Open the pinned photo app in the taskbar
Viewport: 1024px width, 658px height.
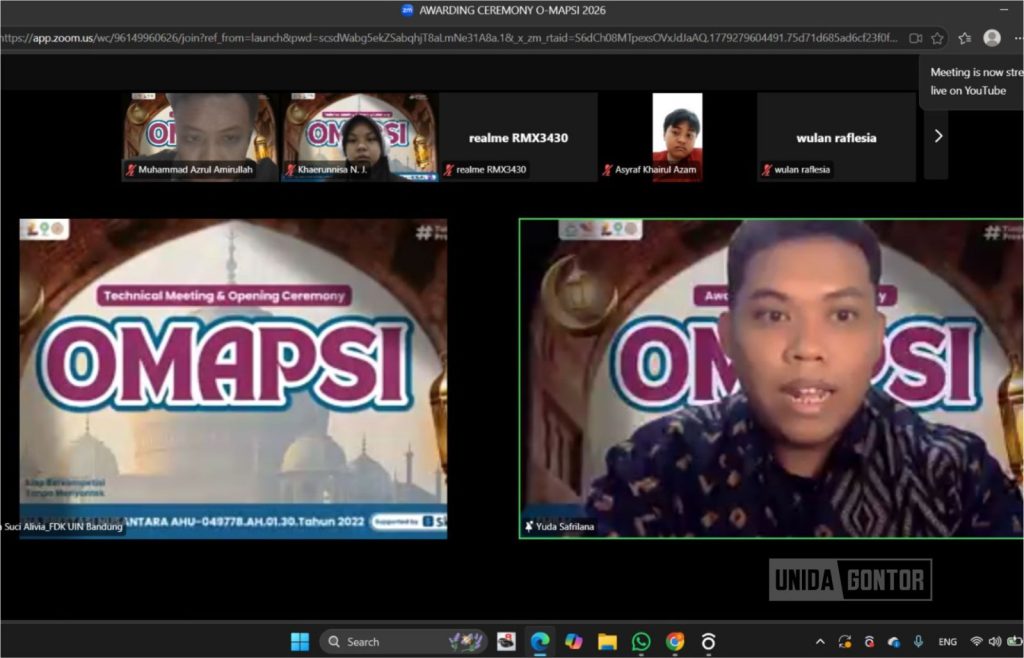pyautogui.click(x=505, y=642)
